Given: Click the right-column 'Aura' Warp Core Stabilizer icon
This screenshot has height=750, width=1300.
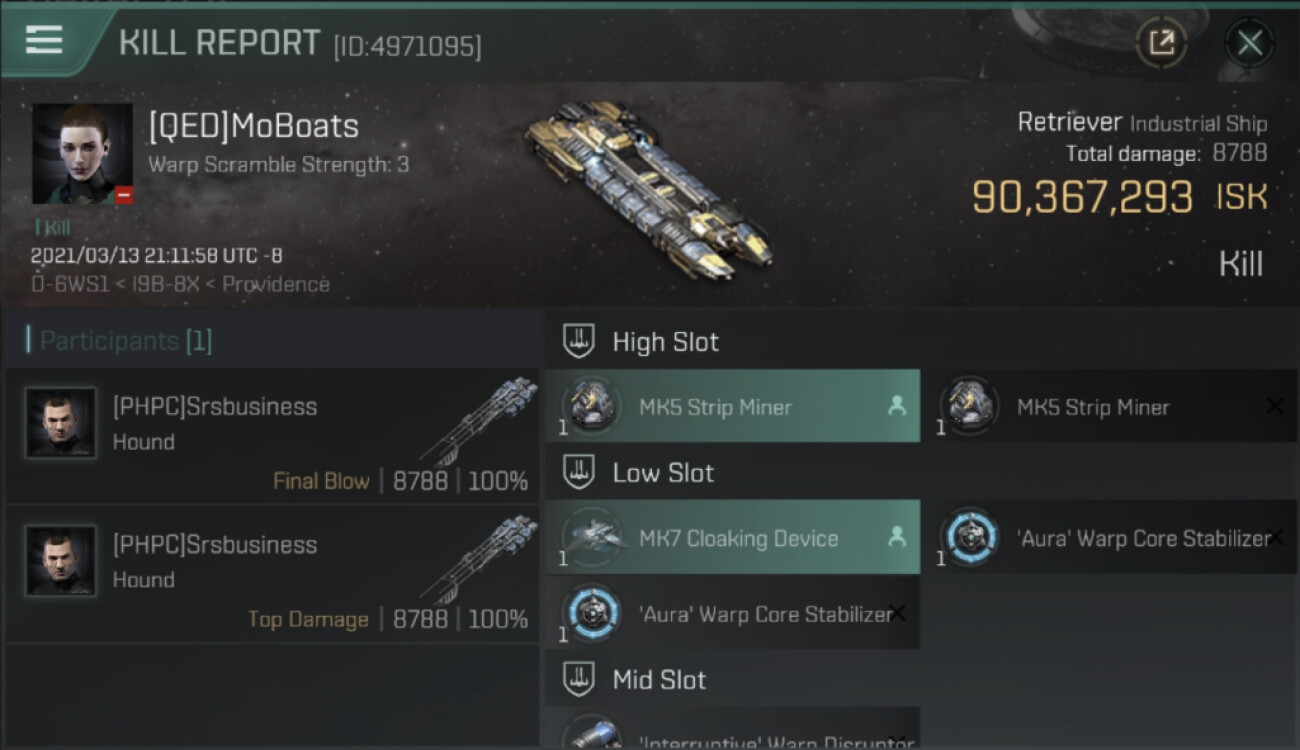Looking at the screenshot, I should pos(968,537).
